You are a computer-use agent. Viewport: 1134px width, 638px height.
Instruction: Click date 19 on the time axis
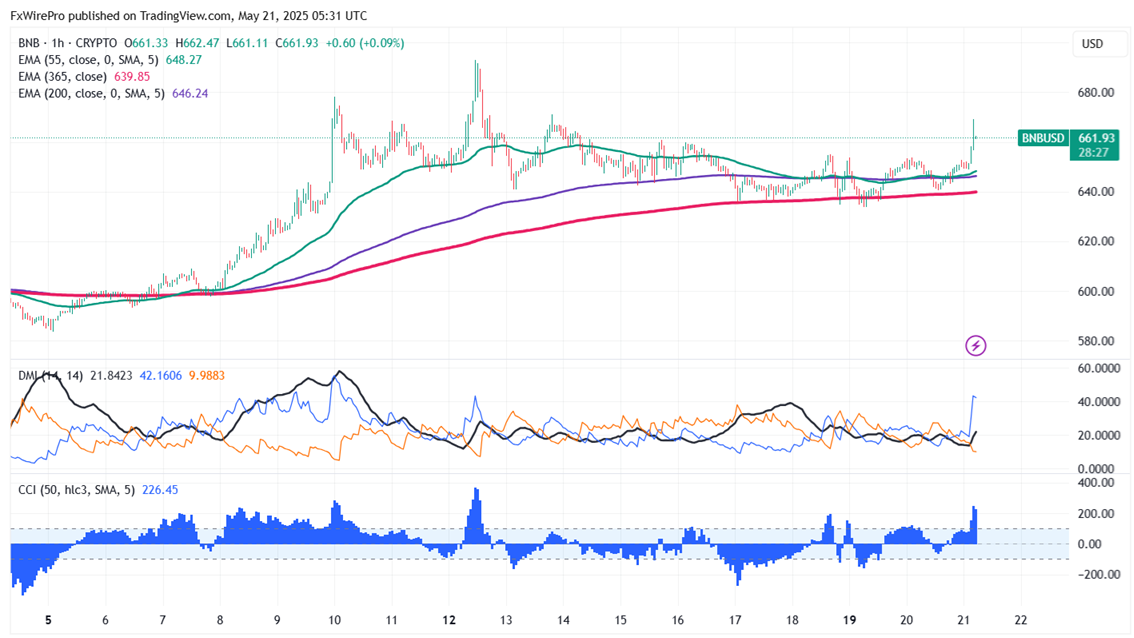point(850,621)
